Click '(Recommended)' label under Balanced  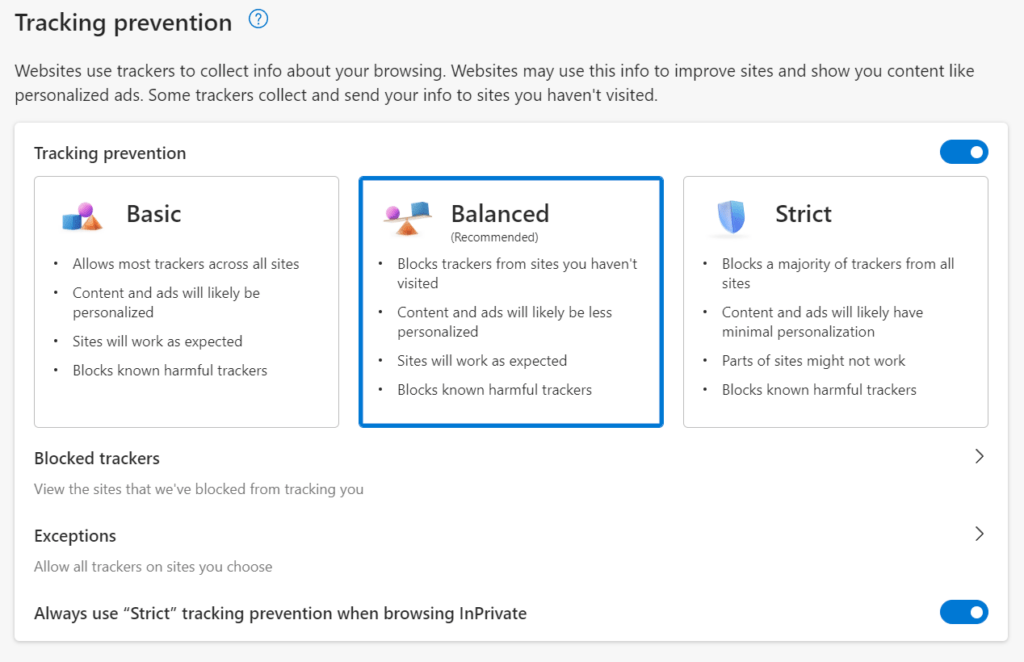[494, 237]
